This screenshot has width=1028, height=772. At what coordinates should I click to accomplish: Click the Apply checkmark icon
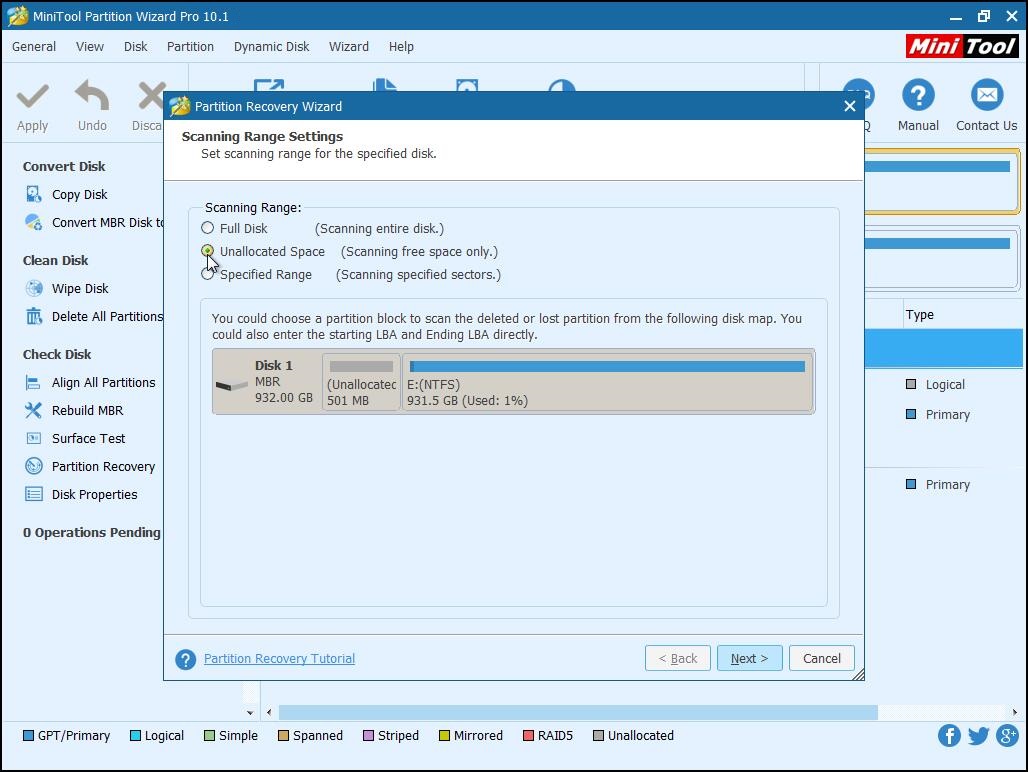(32, 96)
